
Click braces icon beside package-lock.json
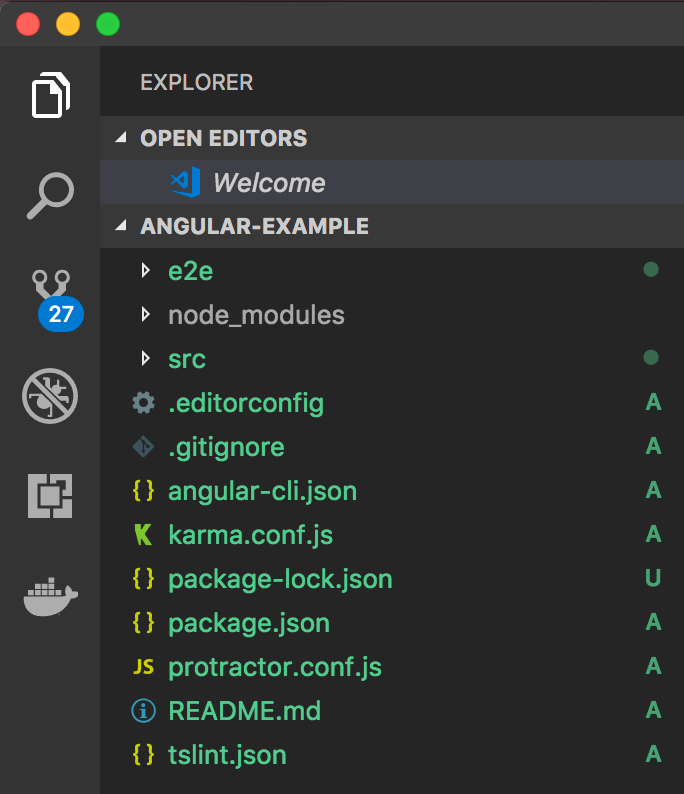pos(143,579)
